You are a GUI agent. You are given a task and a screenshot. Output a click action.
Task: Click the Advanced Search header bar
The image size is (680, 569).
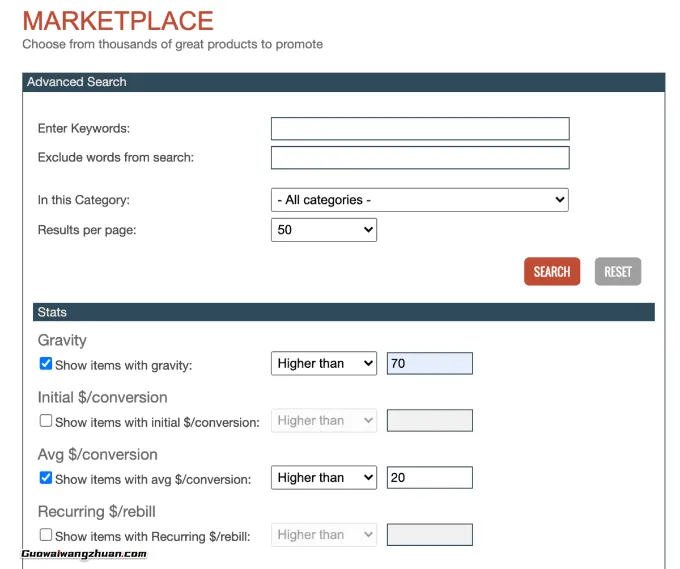click(x=343, y=82)
